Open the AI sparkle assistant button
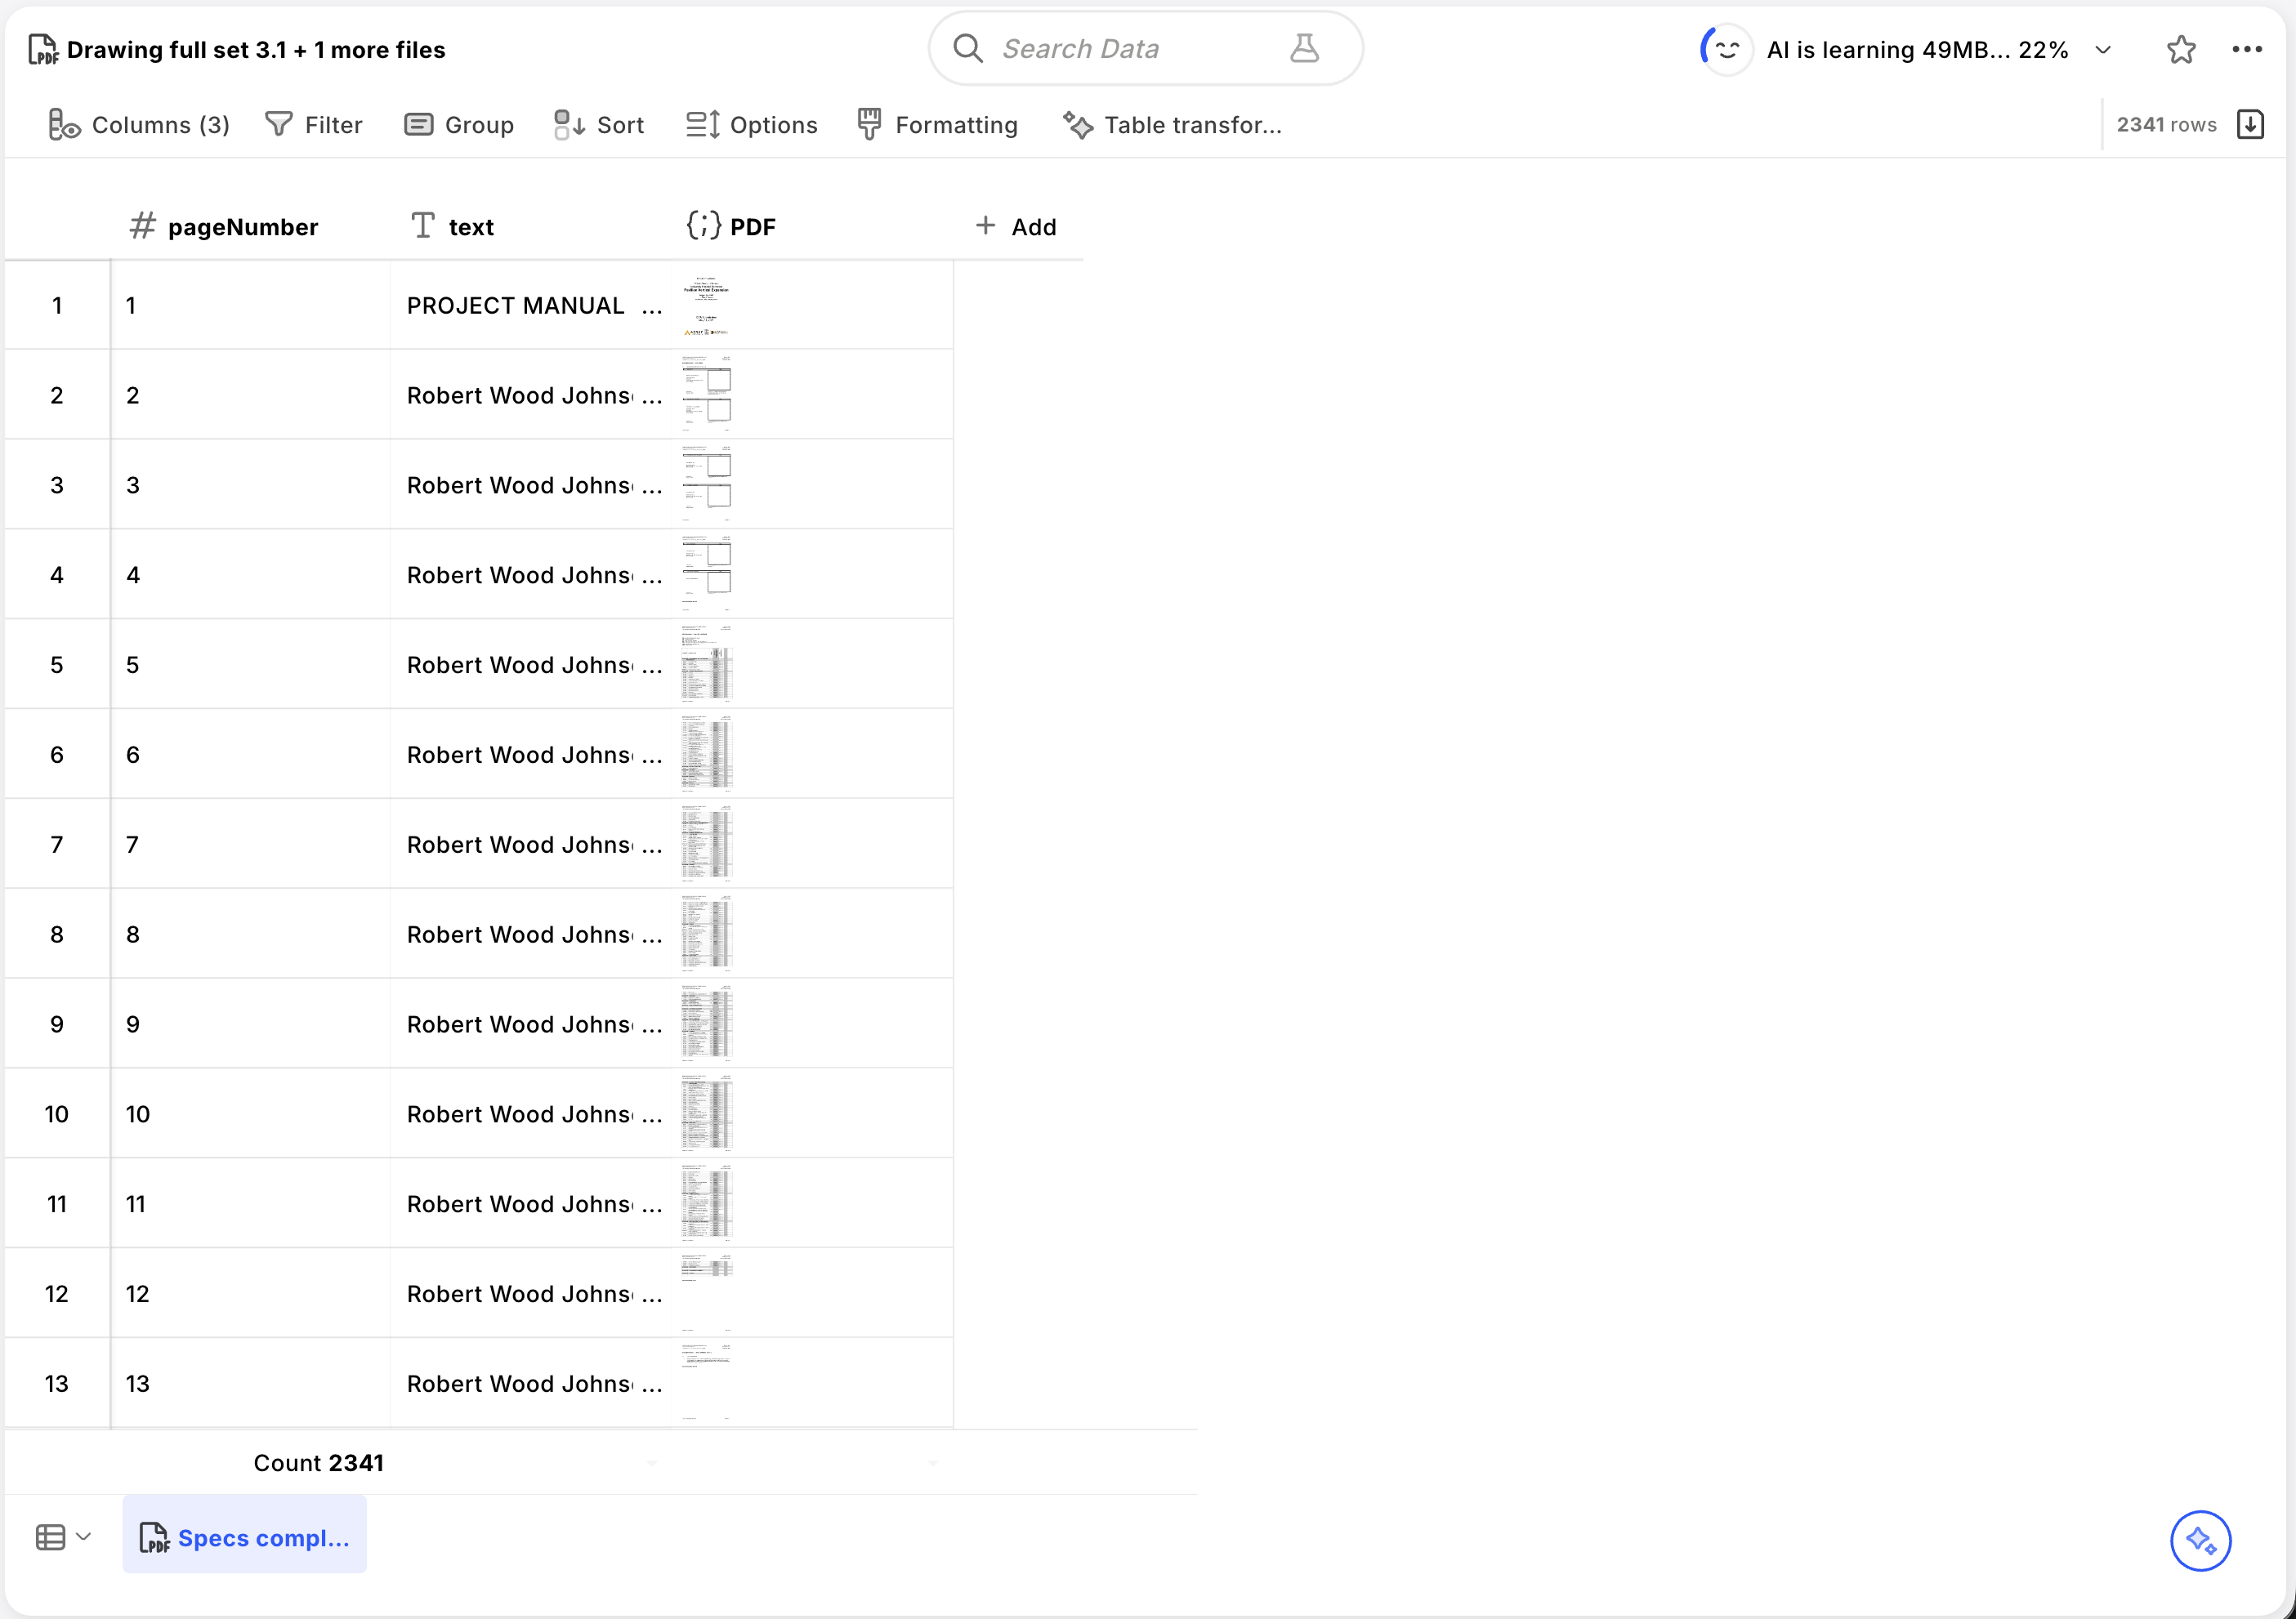The width and height of the screenshot is (2296, 1619). tap(2203, 1541)
